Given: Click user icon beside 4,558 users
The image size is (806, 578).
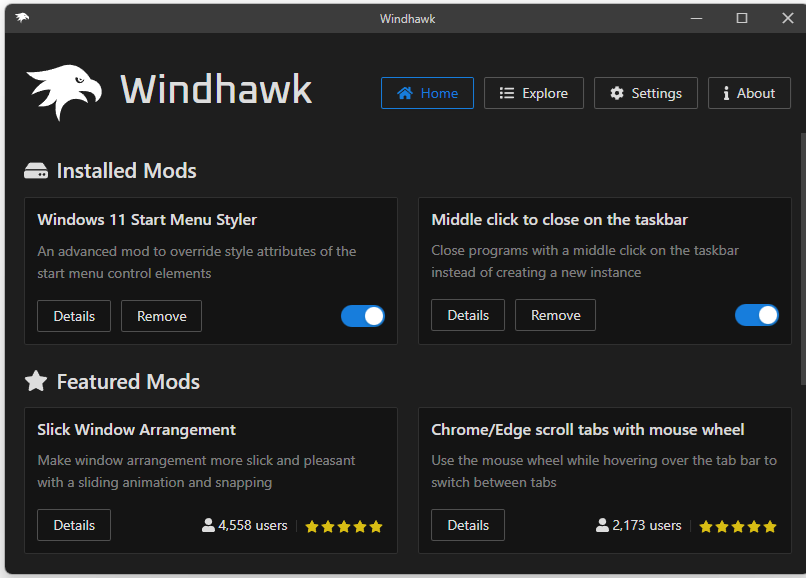Looking at the screenshot, I should click(208, 525).
